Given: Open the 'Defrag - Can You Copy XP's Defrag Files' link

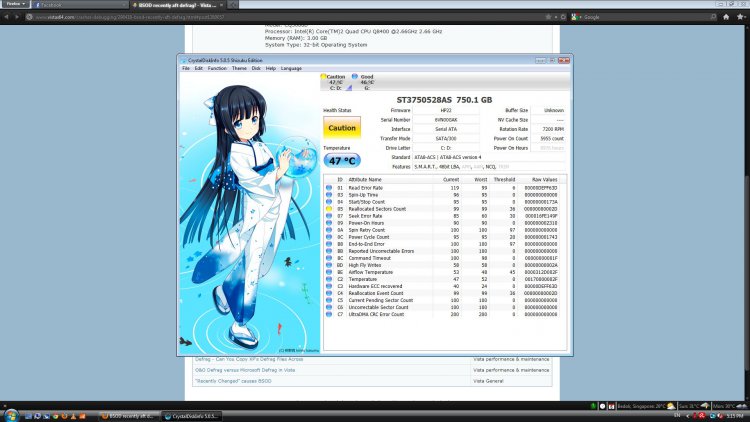Looking at the screenshot, I should [x=249, y=359].
